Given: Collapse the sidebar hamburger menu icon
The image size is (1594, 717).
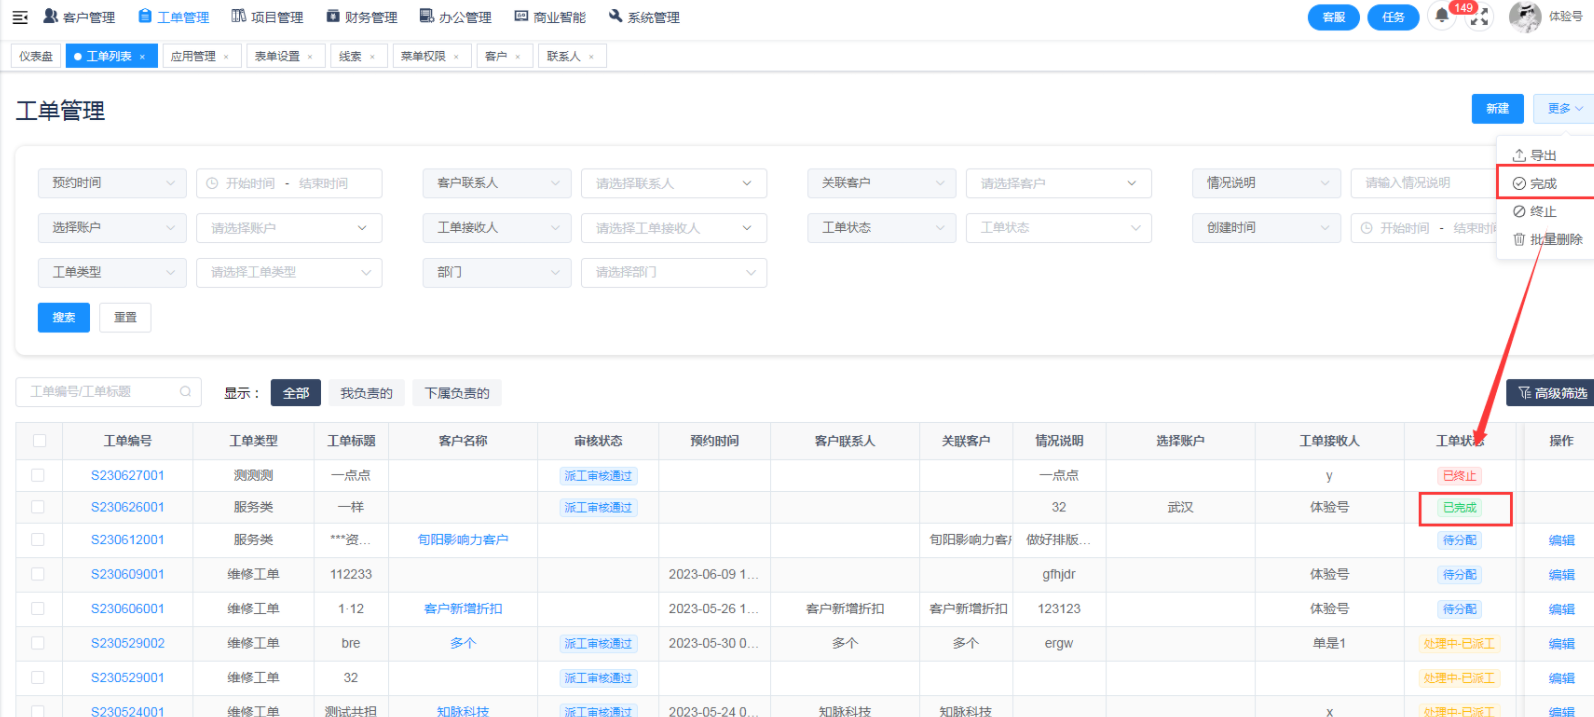Looking at the screenshot, I should 20,17.
